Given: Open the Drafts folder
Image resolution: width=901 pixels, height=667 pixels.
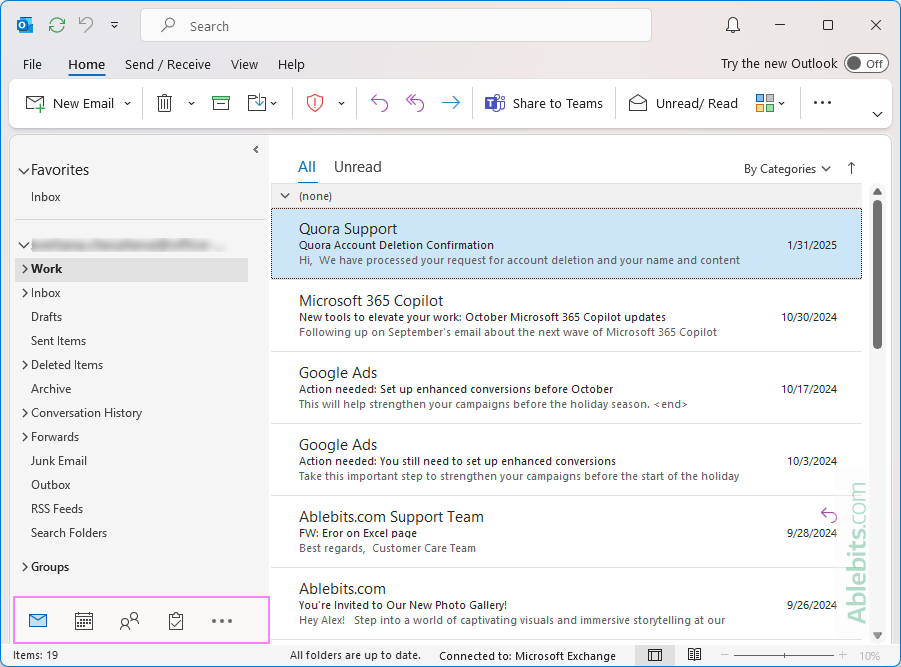Looking at the screenshot, I should pyautogui.click(x=47, y=317).
